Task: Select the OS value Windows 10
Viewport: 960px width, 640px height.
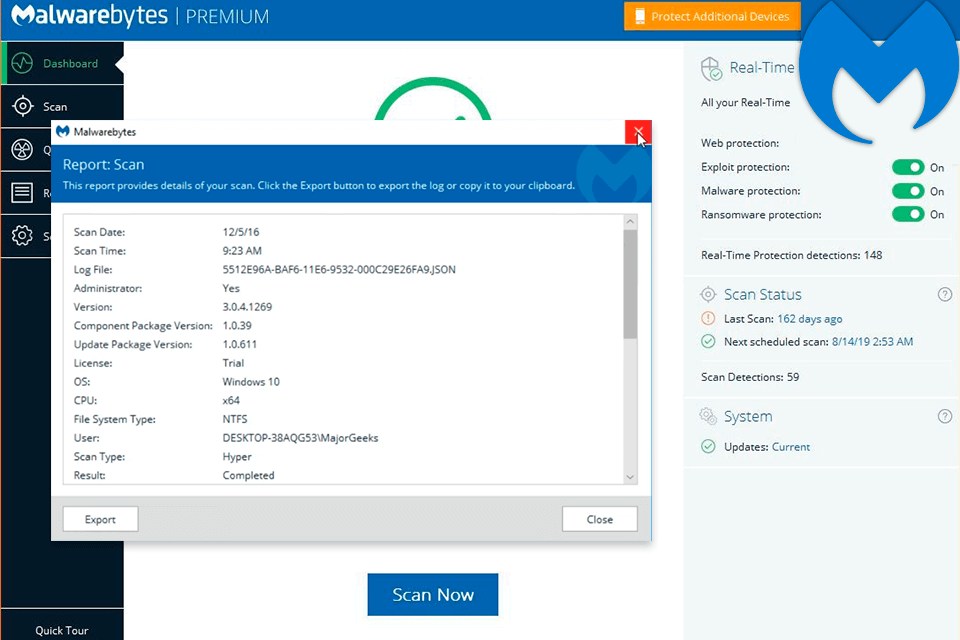Action: (251, 382)
